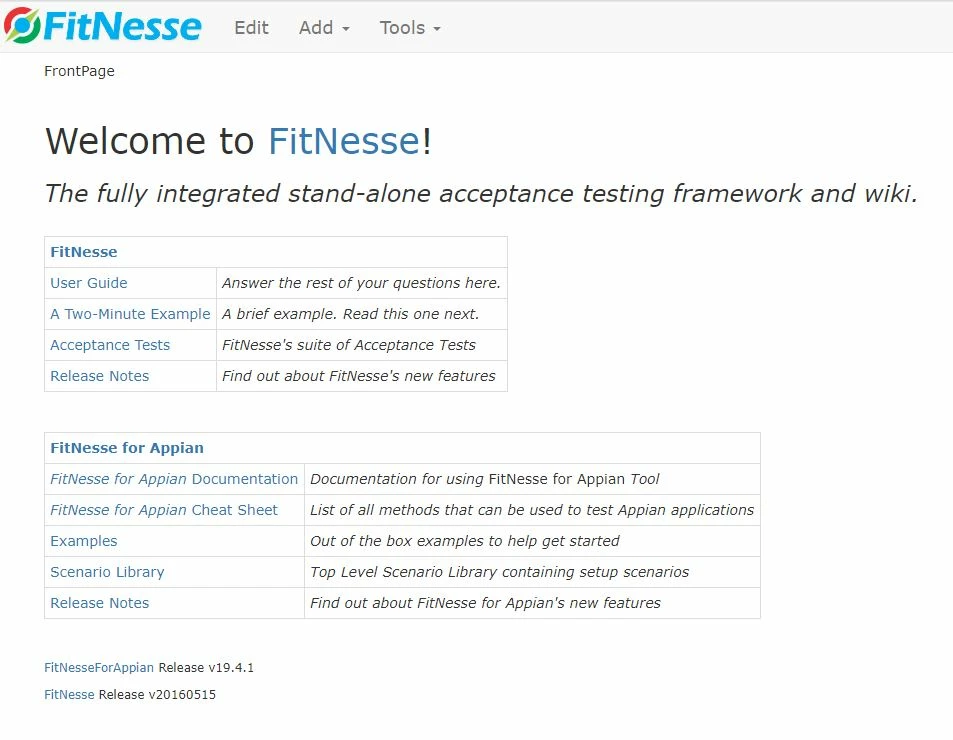Open the Edit menu item
Viewport: 953px width, 740px height.
pyautogui.click(x=251, y=28)
